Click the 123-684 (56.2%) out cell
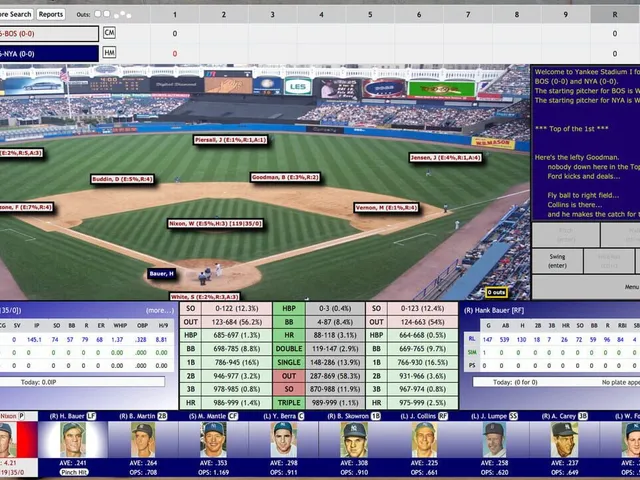The height and width of the screenshot is (480, 640). click(237, 322)
